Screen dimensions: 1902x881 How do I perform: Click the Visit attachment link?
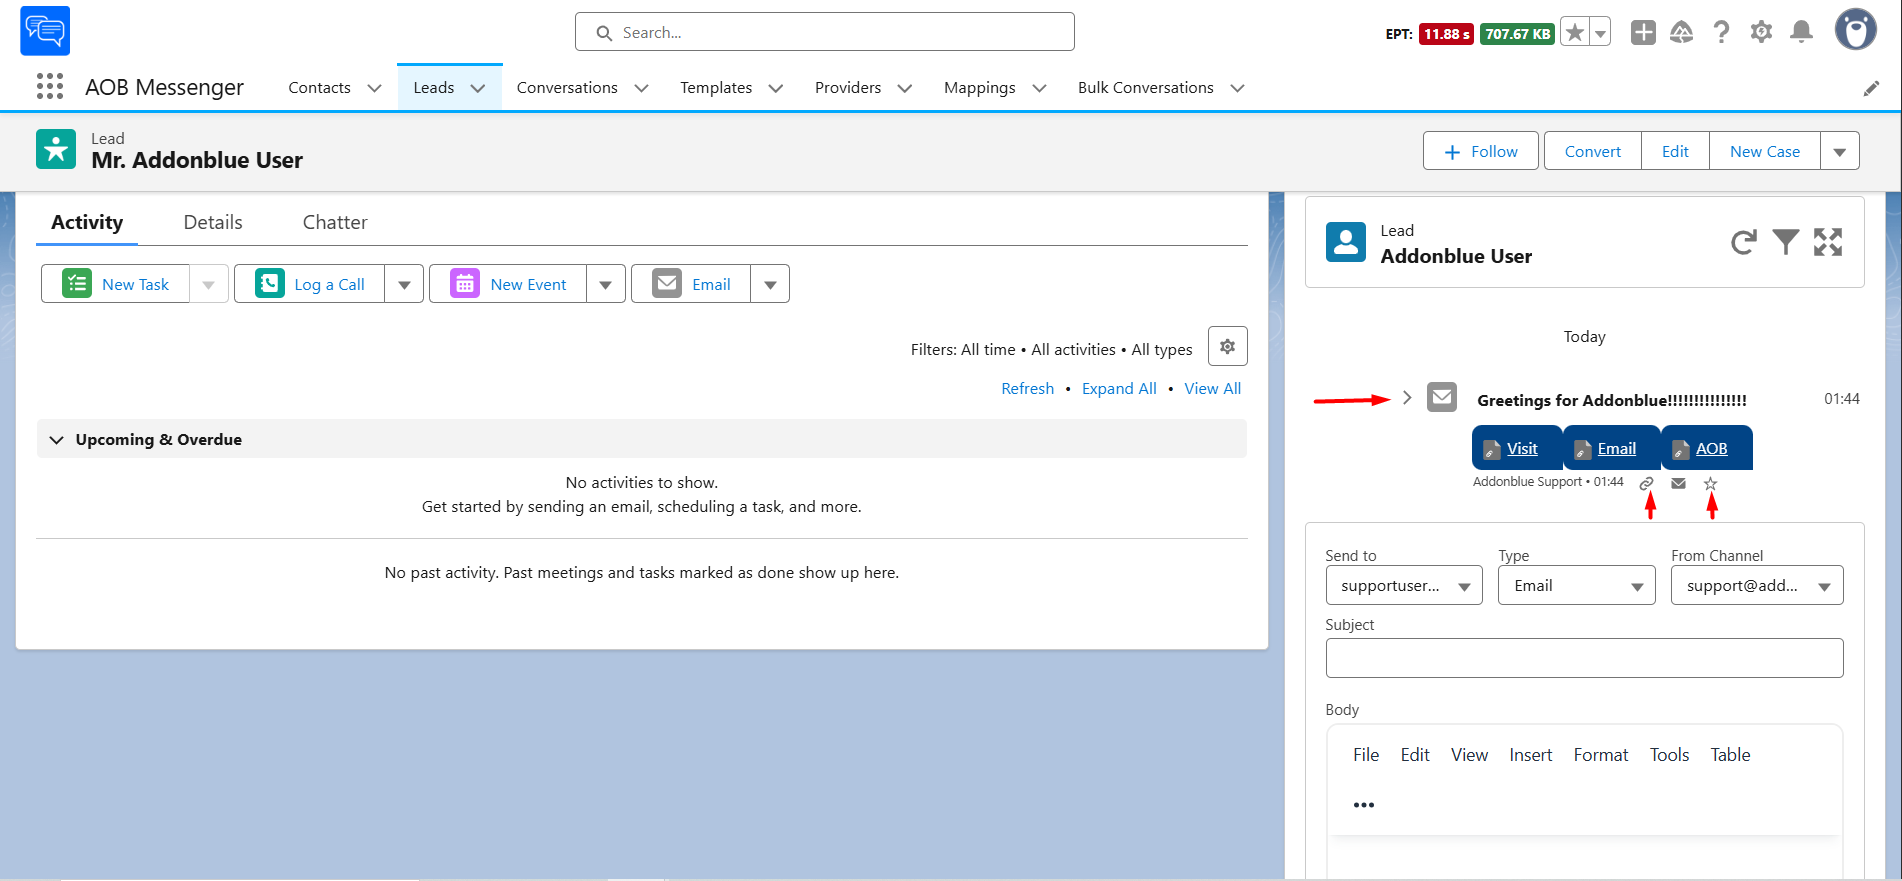pyautogui.click(x=1522, y=448)
